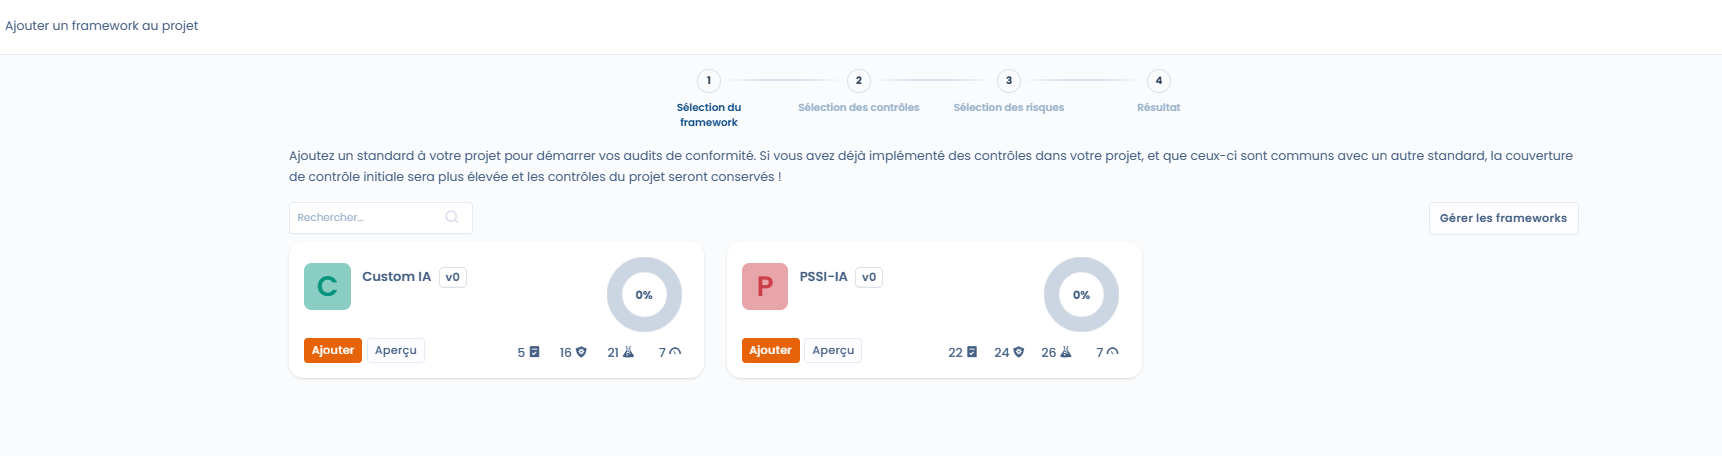This screenshot has width=1722, height=456.
Task: Jump to step 3 Sélection des risques
Action: point(1009,81)
